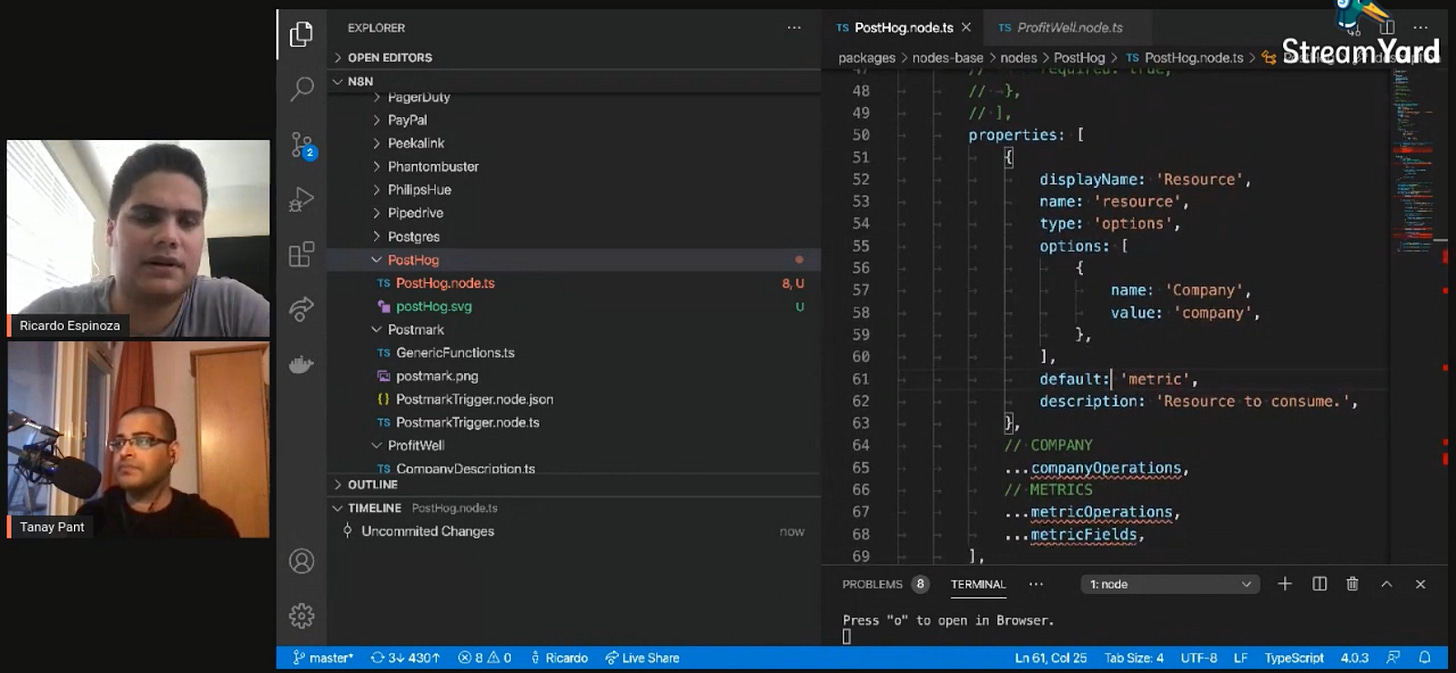Screen dimensions: 1456x673
Task: Click master branch in status bar
Action: click(323, 658)
